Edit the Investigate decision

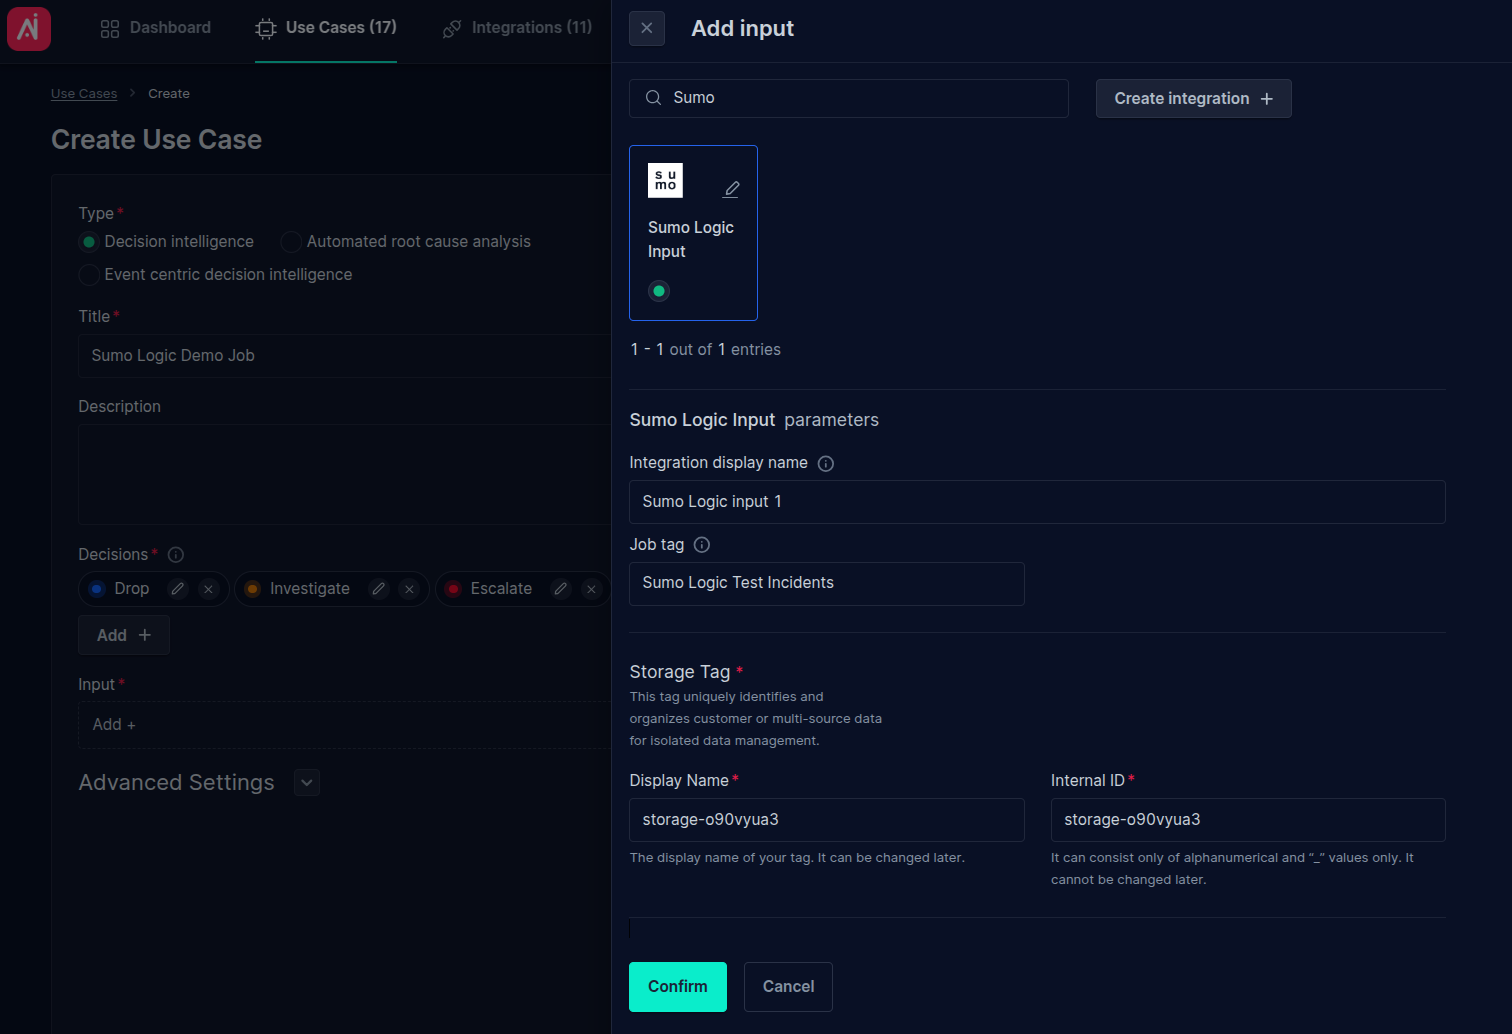click(378, 589)
